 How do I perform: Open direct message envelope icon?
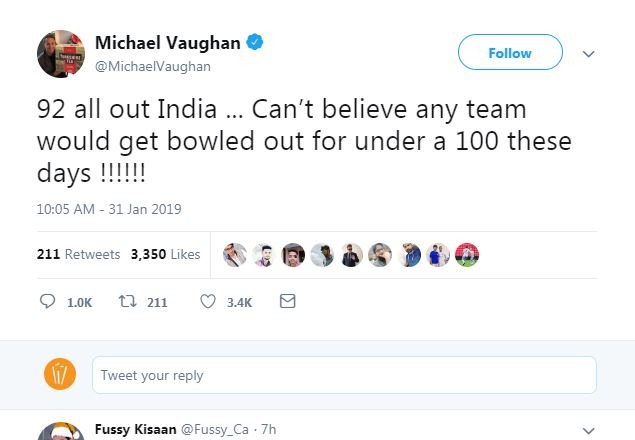pyautogui.click(x=287, y=302)
